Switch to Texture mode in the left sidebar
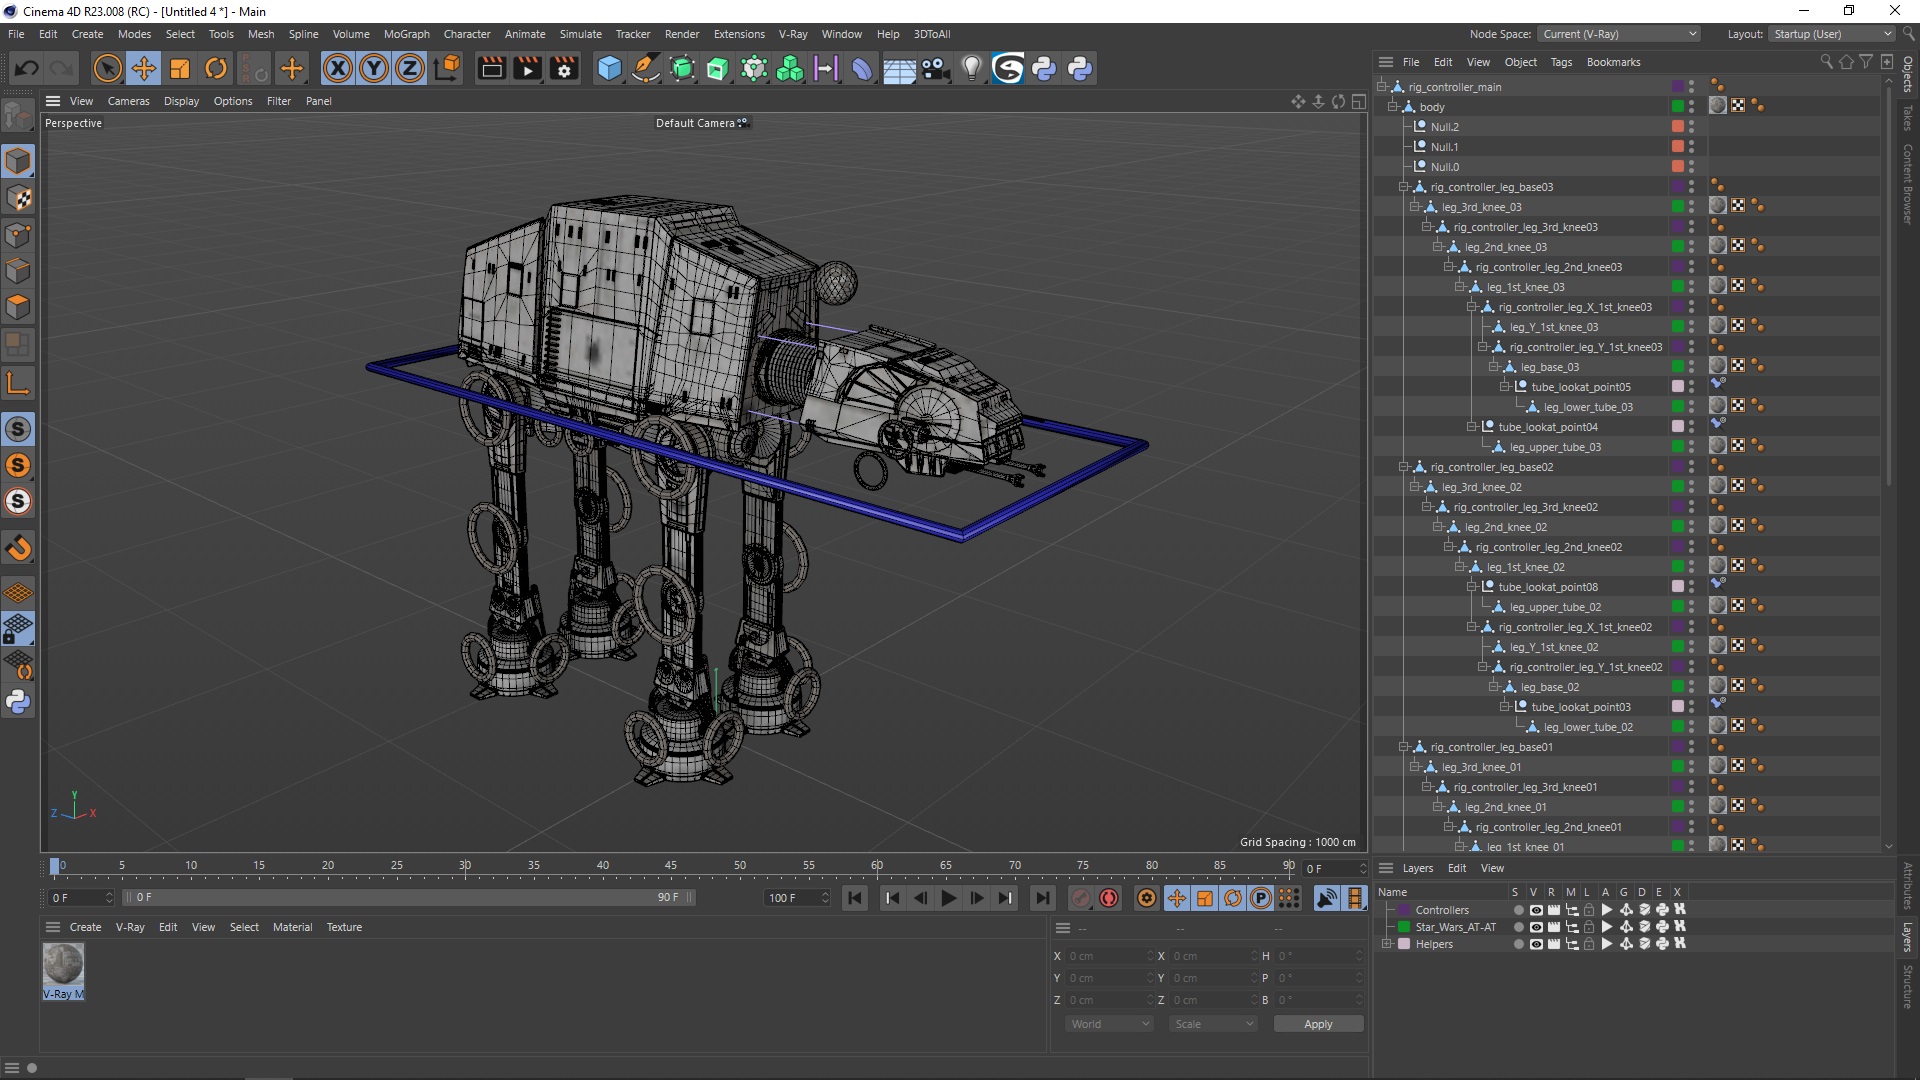 [18, 198]
